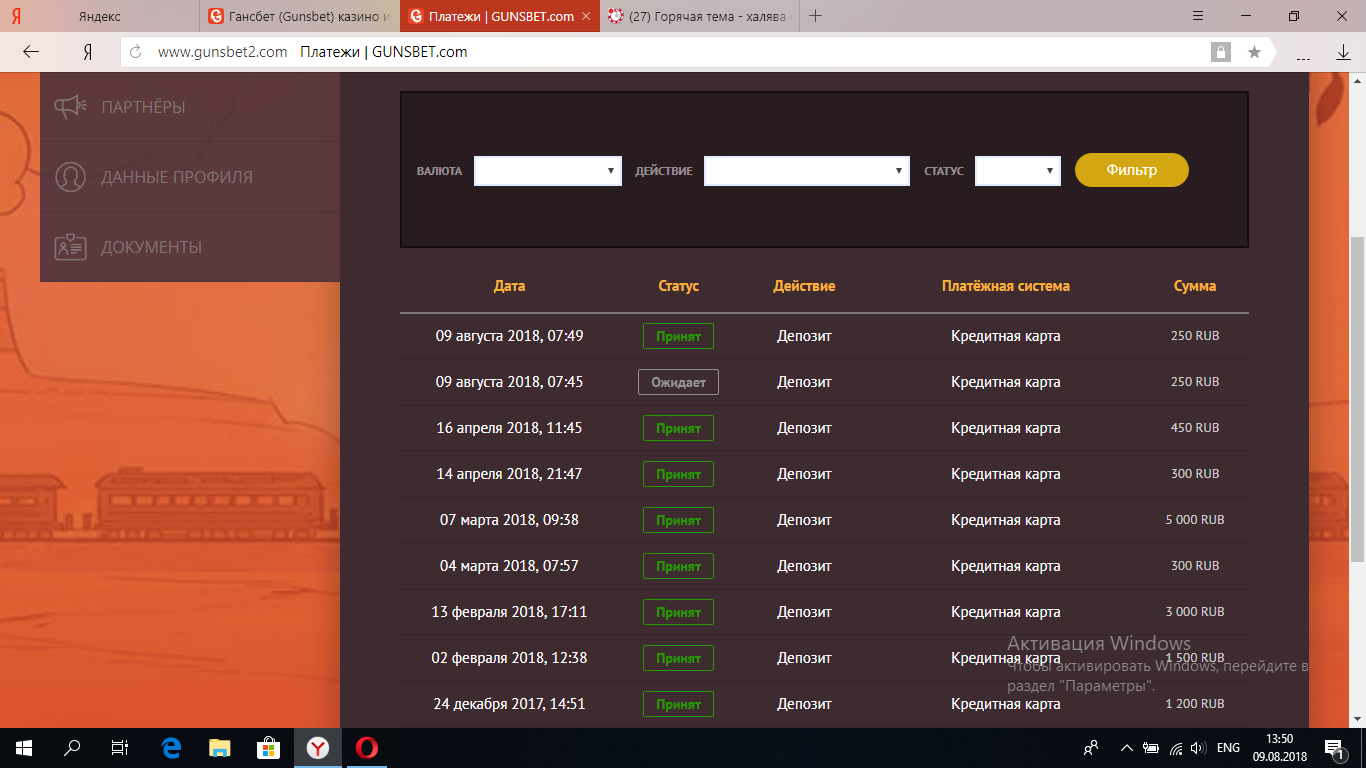Check the battery icon in the system tray
This screenshot has height=768, width=1366.
pos(1151,748)
